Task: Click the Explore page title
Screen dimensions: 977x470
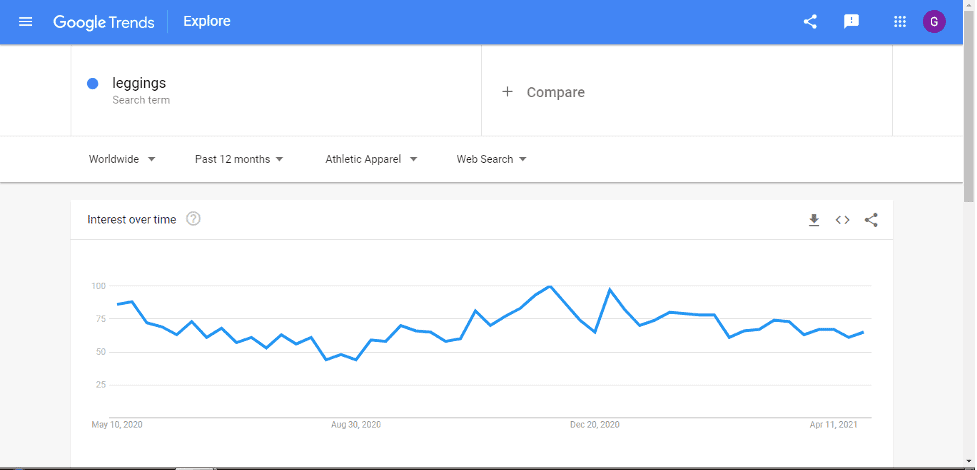Action: coord(207,21)
